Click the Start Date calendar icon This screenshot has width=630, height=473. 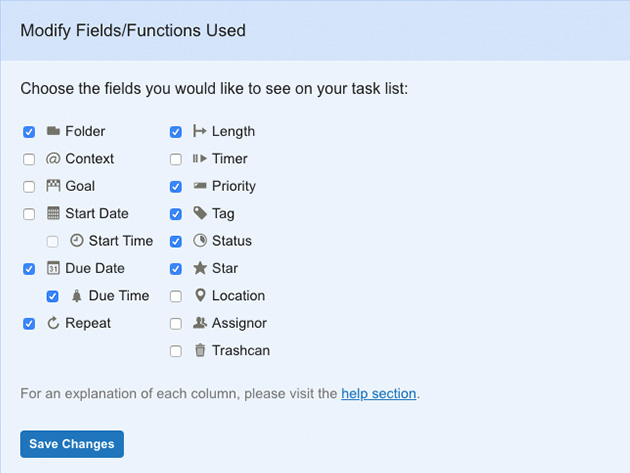pos(53,213)
